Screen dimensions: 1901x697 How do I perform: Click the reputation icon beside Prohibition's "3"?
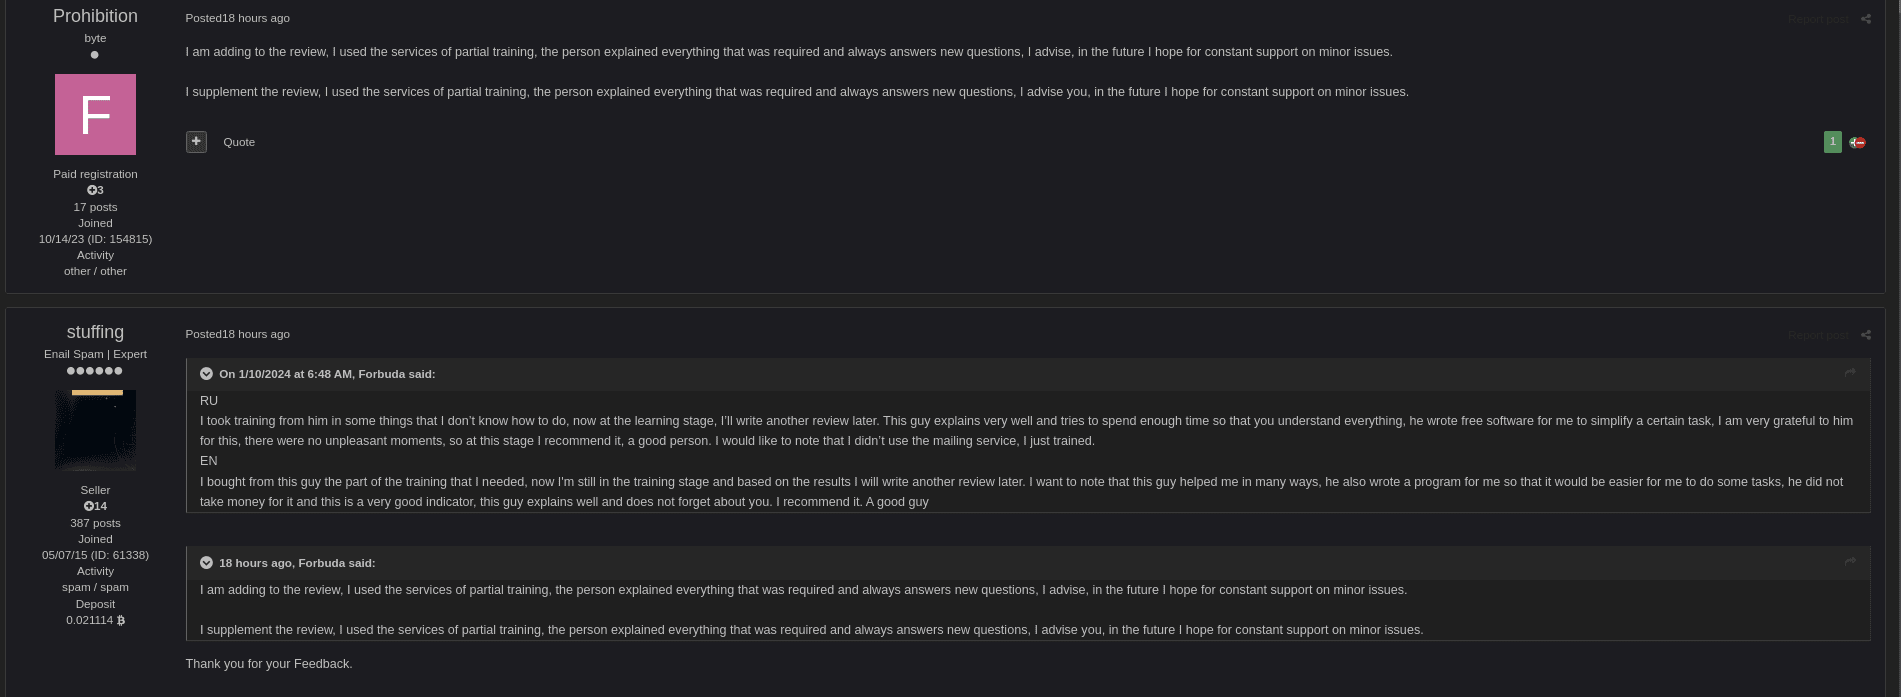click(x=90, y=190)
